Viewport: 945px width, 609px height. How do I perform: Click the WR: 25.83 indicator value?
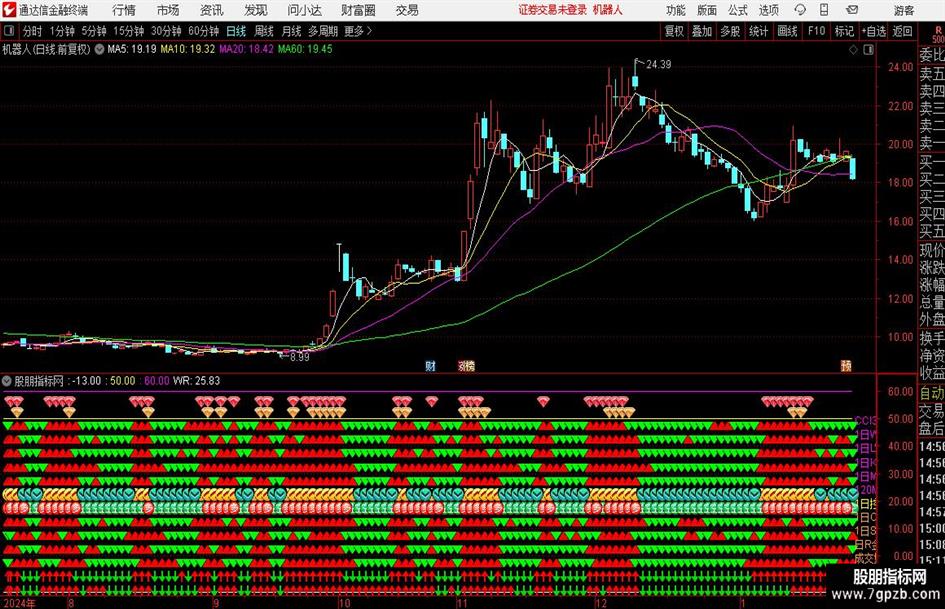click(x=196, y=381)
